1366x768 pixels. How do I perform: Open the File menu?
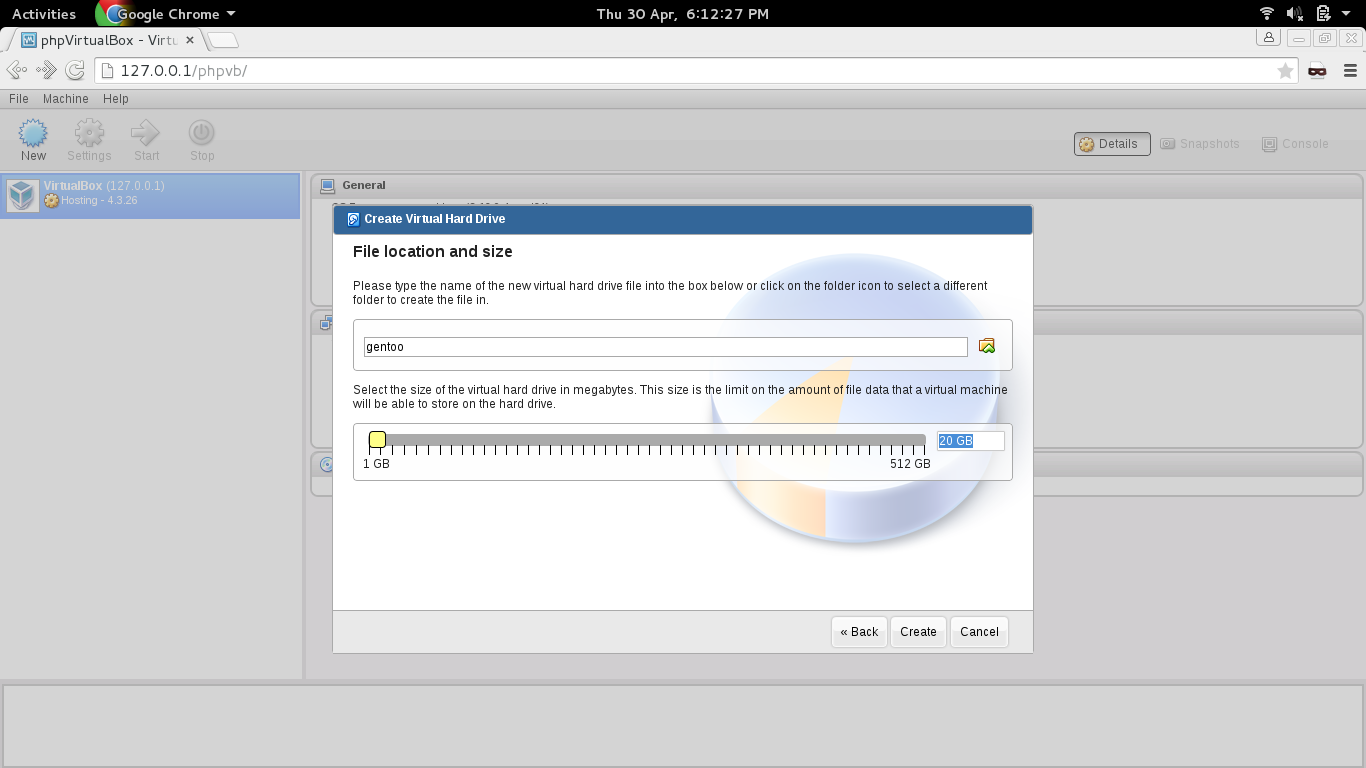coord(19,99)
